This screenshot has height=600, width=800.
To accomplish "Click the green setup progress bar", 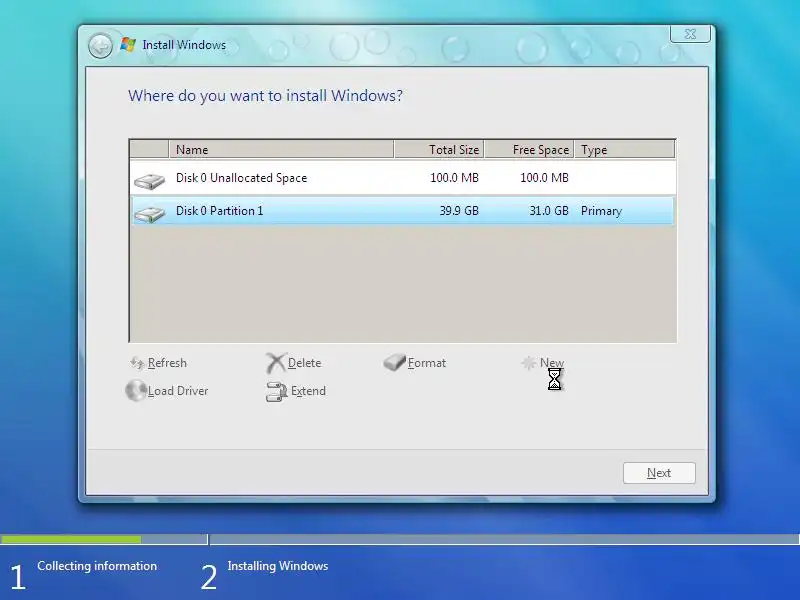I will pyautogui.click(x=71, y=539).
